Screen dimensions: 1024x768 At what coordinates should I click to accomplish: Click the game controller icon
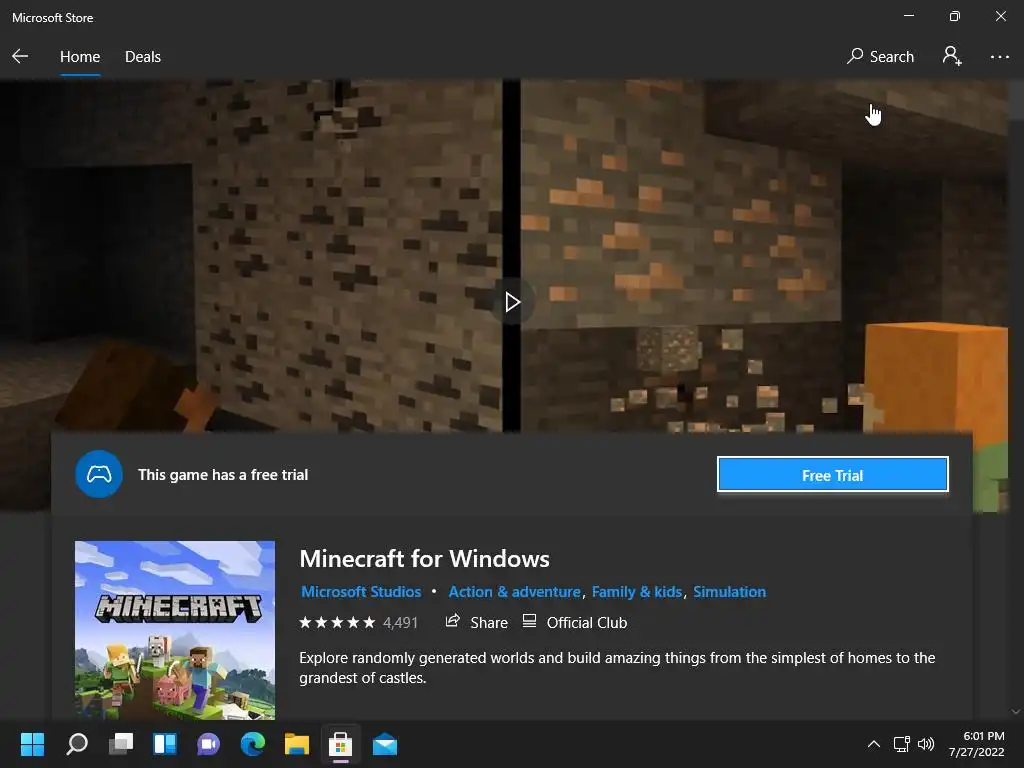point(99,474)
